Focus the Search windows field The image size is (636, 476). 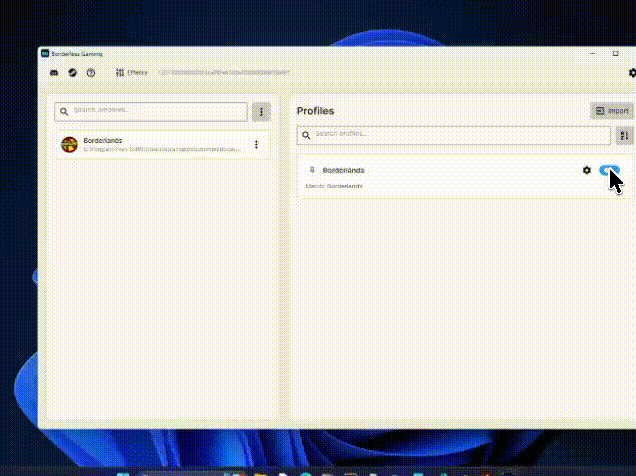(151, 111)
